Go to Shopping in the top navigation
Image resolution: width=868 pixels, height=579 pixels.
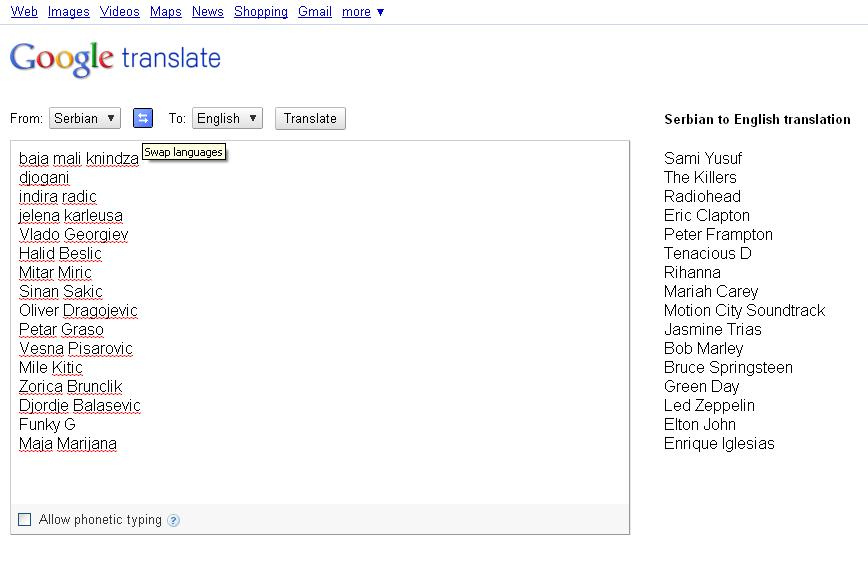coord(261,12)
